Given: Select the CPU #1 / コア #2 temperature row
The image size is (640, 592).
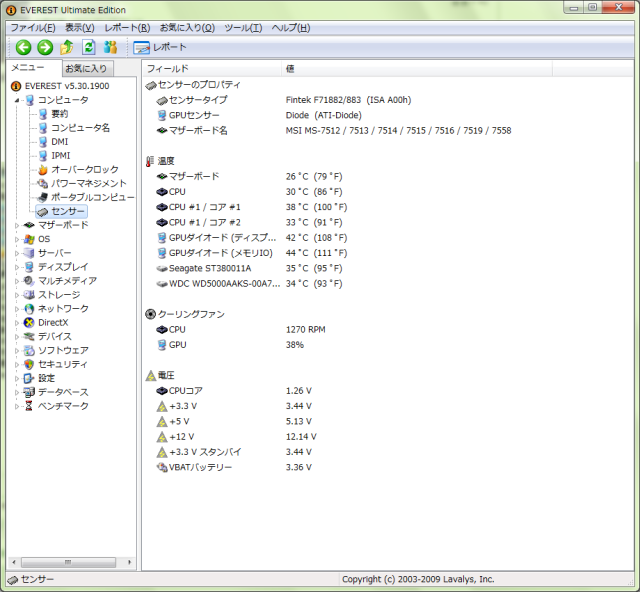Looking at the screenshot, I should (249, 223).
